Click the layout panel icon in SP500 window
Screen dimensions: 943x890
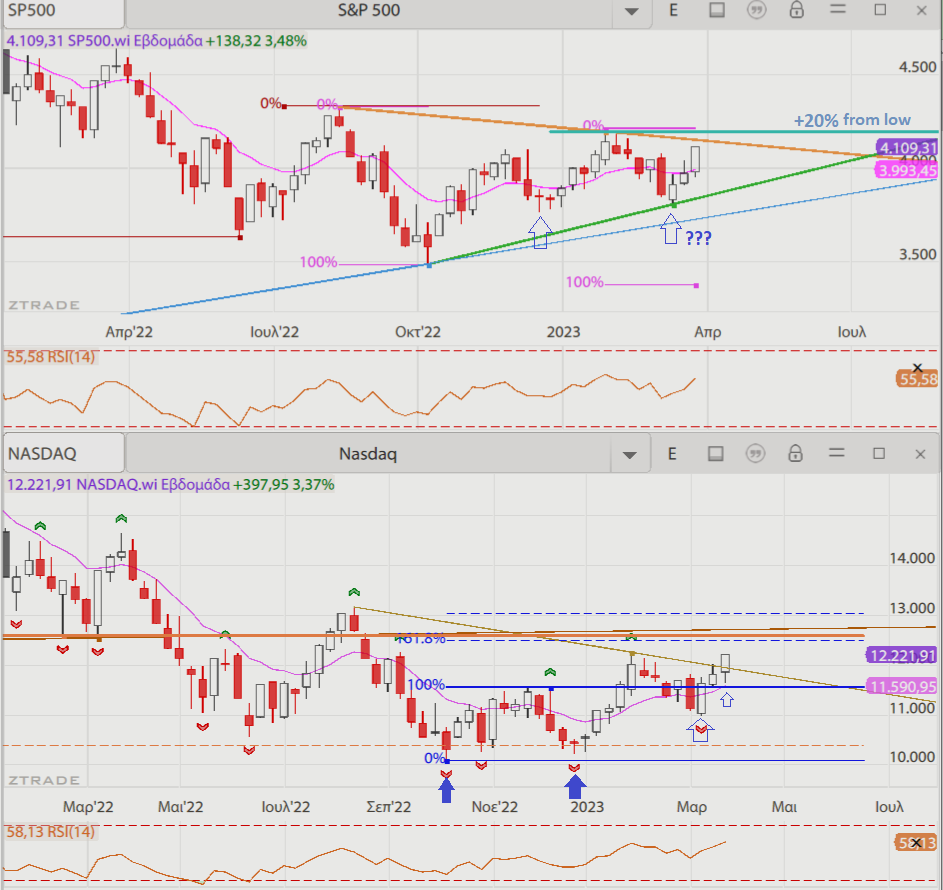pyautogui.click(x=716, y=10)
